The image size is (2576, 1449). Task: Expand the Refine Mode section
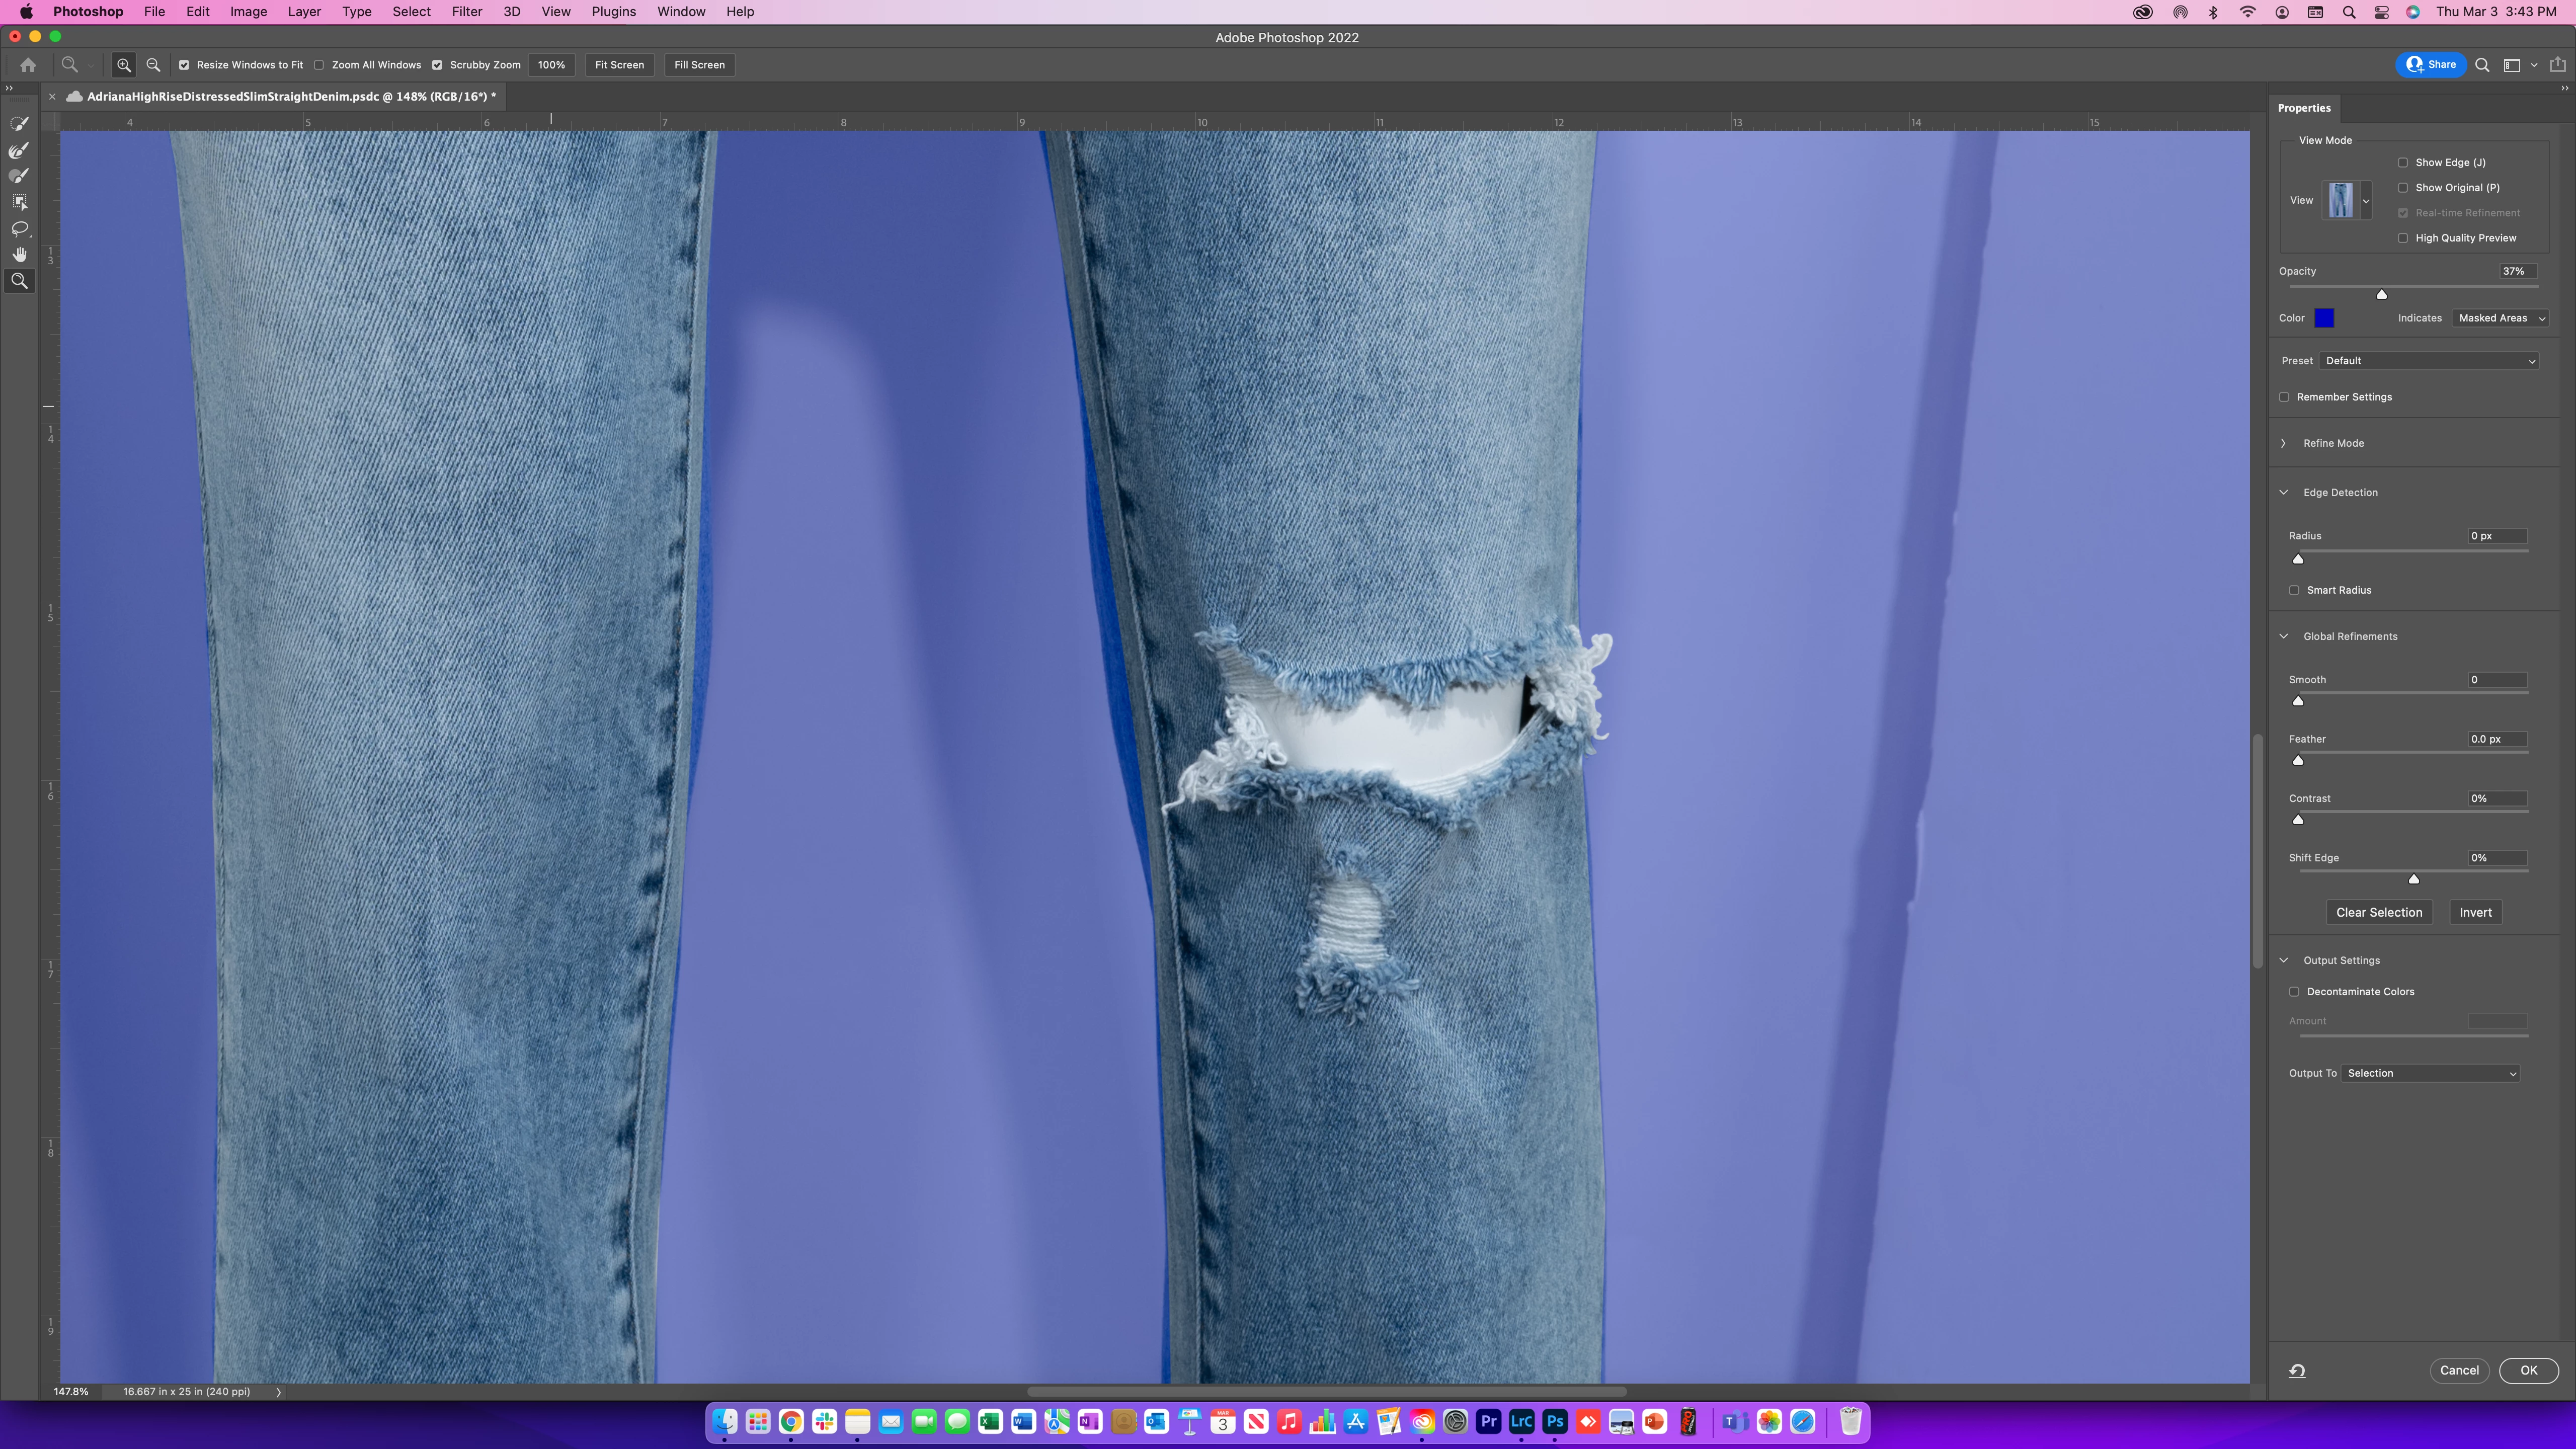coord(2284,443)
